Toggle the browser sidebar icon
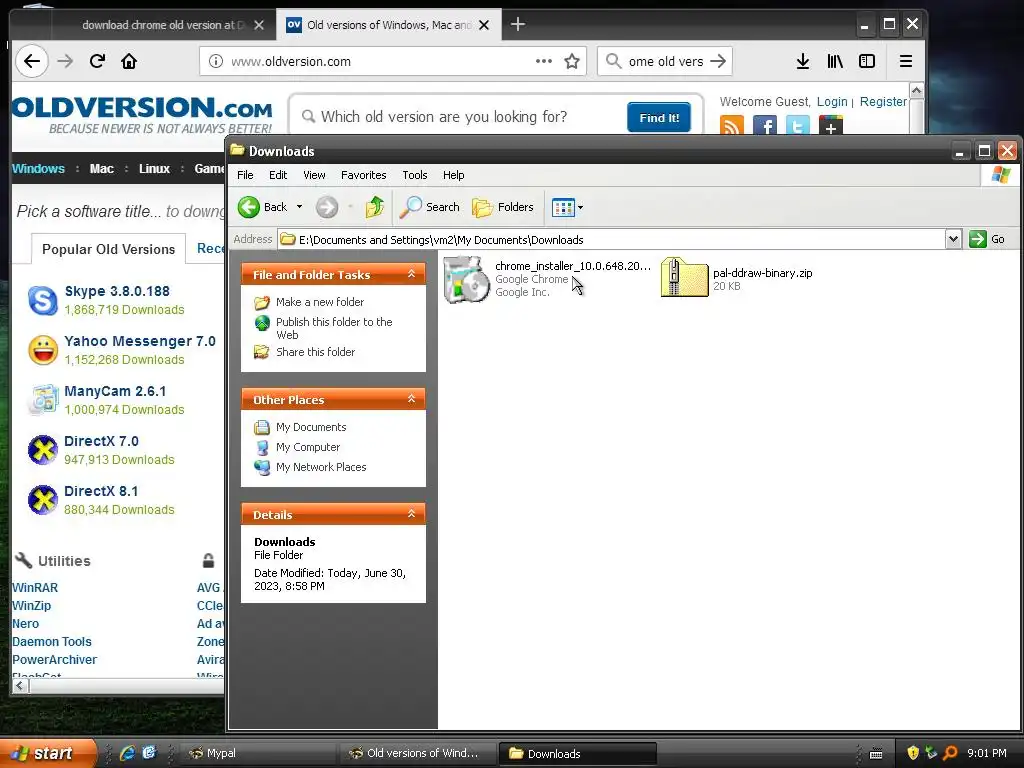 867,61
